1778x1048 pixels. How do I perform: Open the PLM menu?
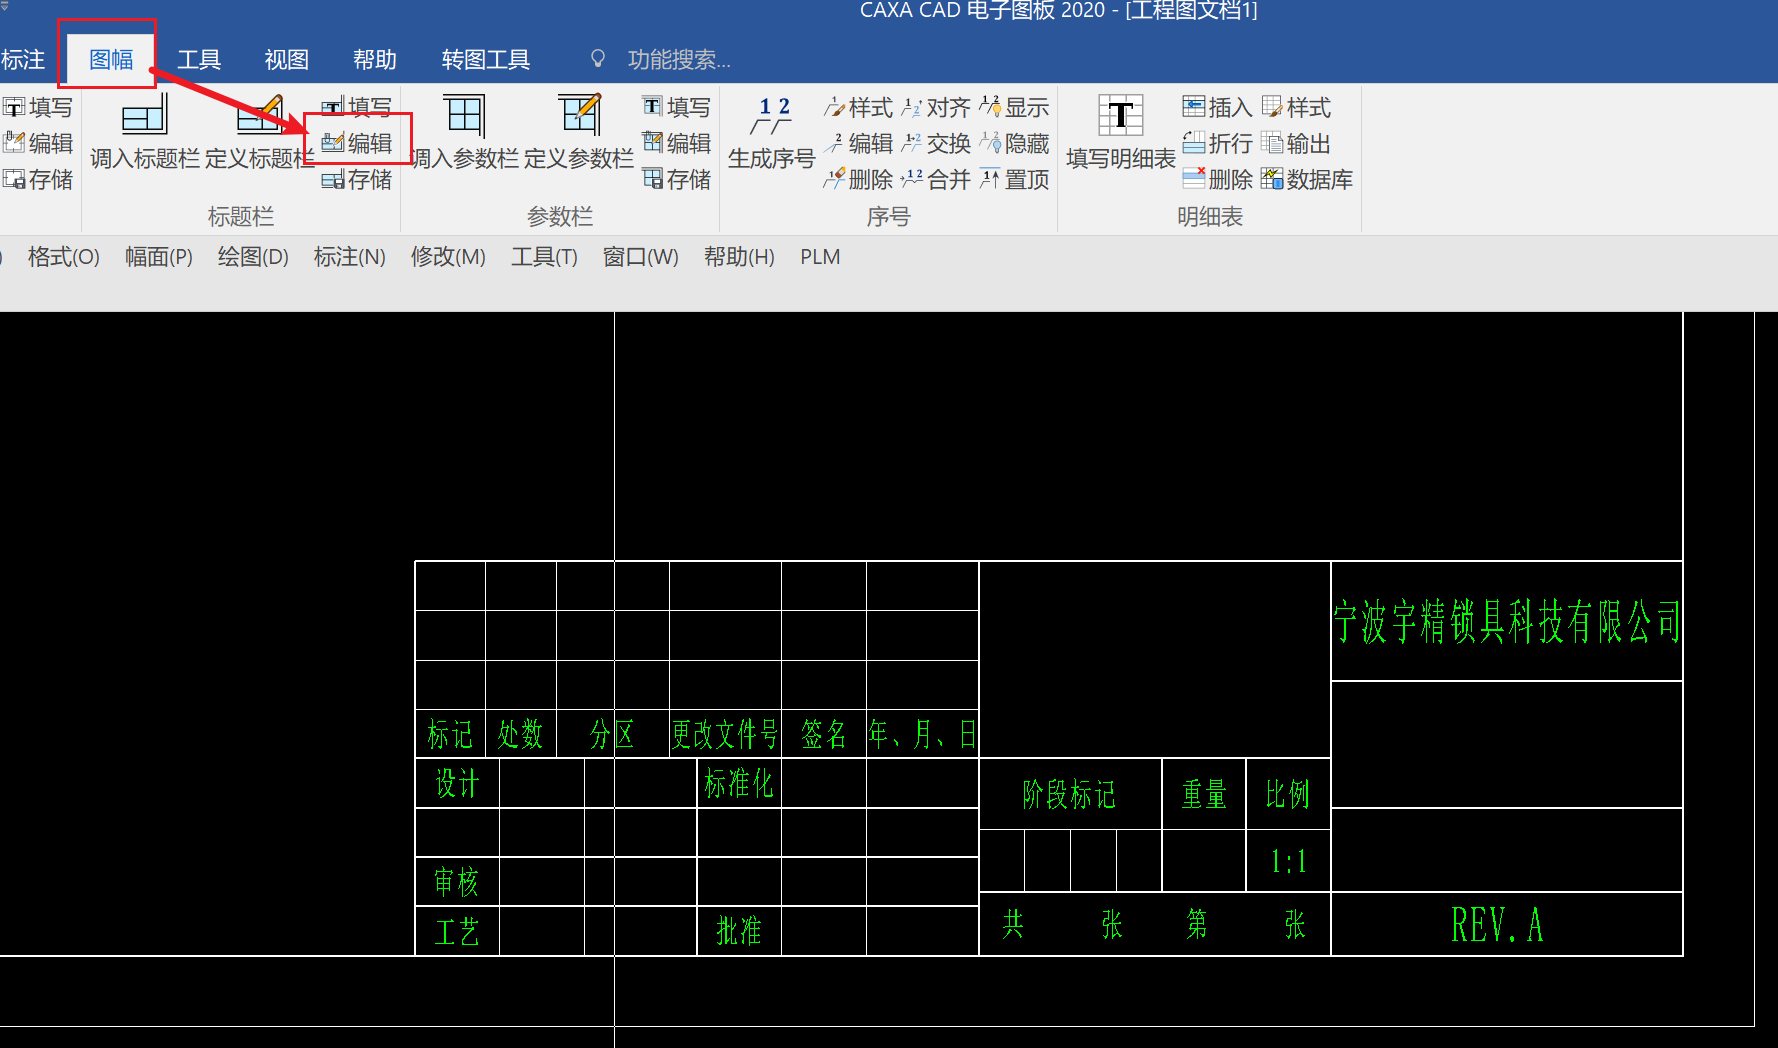820,257
